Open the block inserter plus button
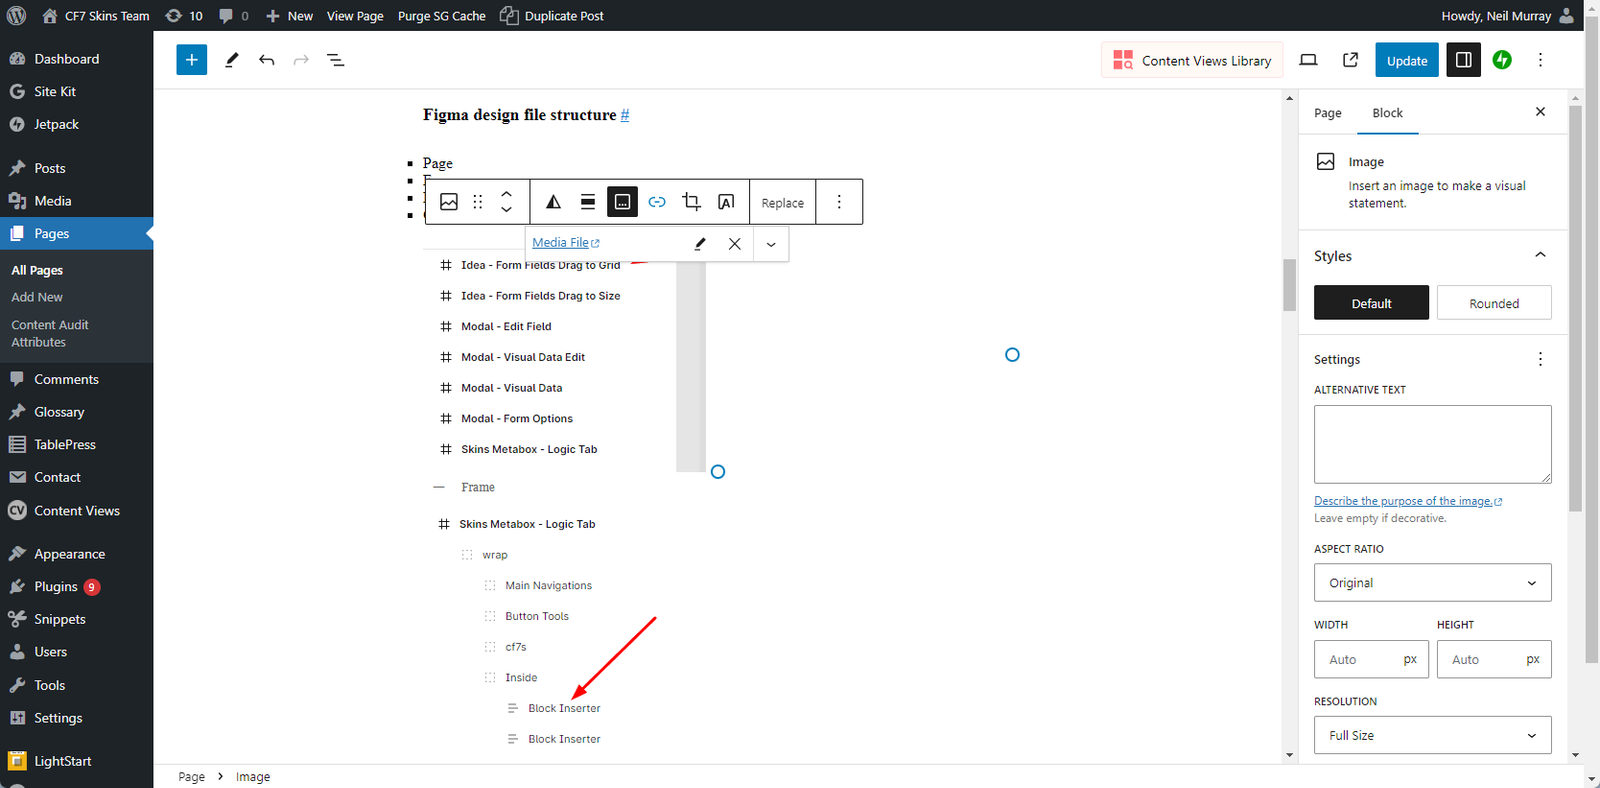The height and width of the screenshot is (788, 1600). click(x=191, y=60)
